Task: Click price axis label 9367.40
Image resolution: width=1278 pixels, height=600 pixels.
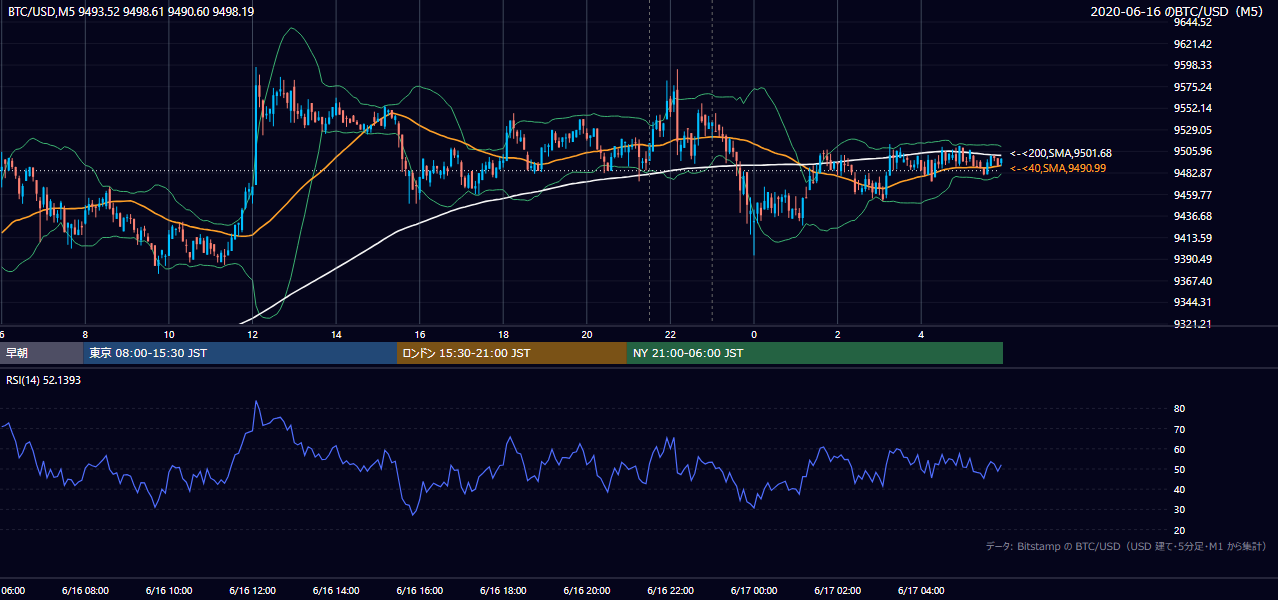Action: tap(1193, 281)
